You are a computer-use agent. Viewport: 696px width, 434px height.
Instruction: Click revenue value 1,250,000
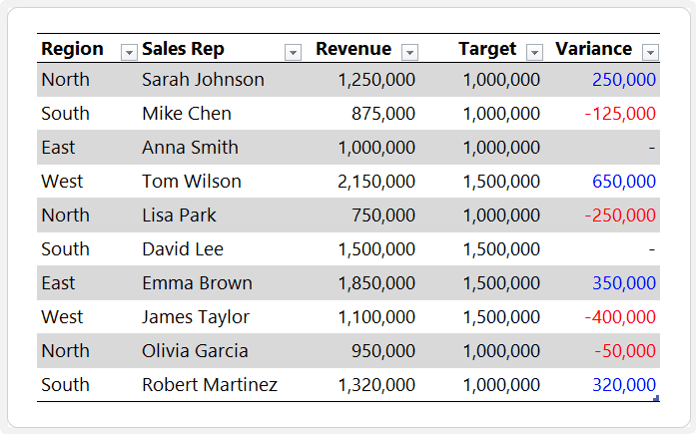pyautogui.click(x=376, y=80)
